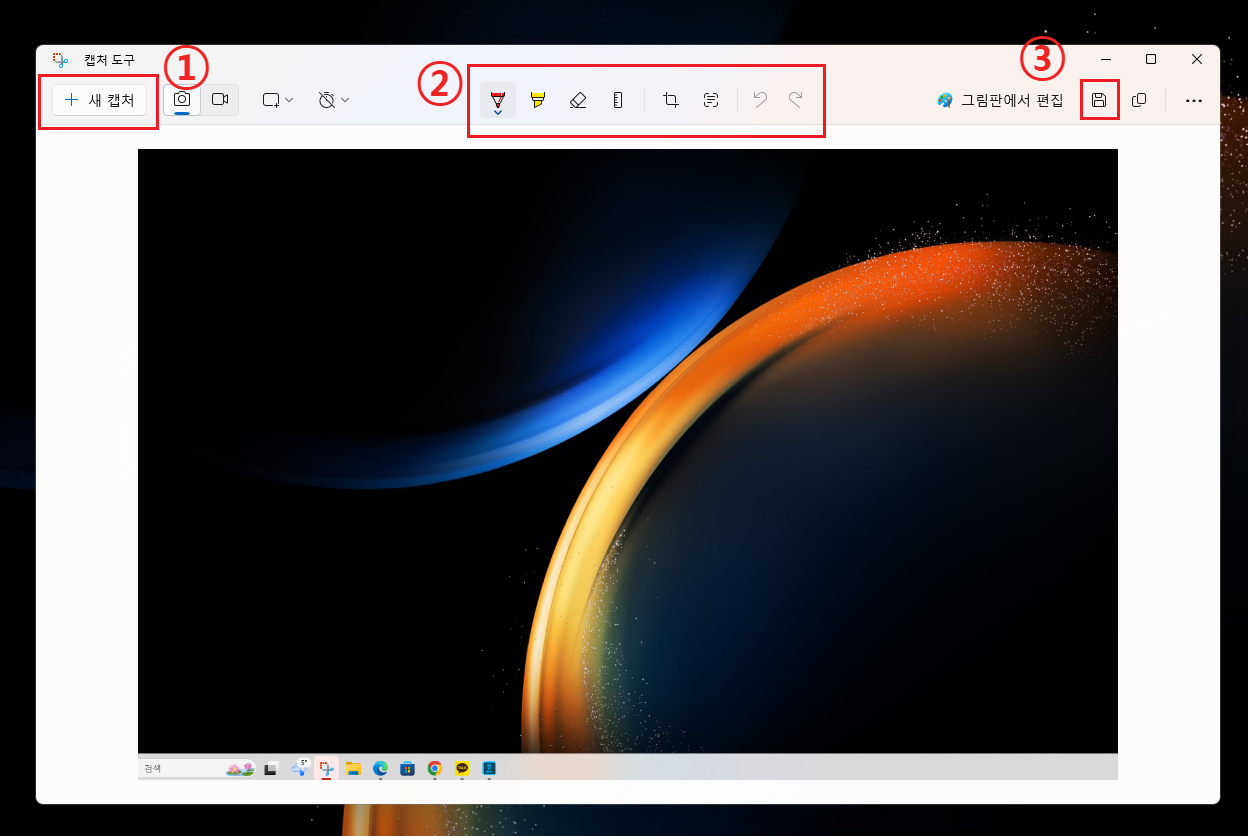Activate the Image crop tool

671,100
